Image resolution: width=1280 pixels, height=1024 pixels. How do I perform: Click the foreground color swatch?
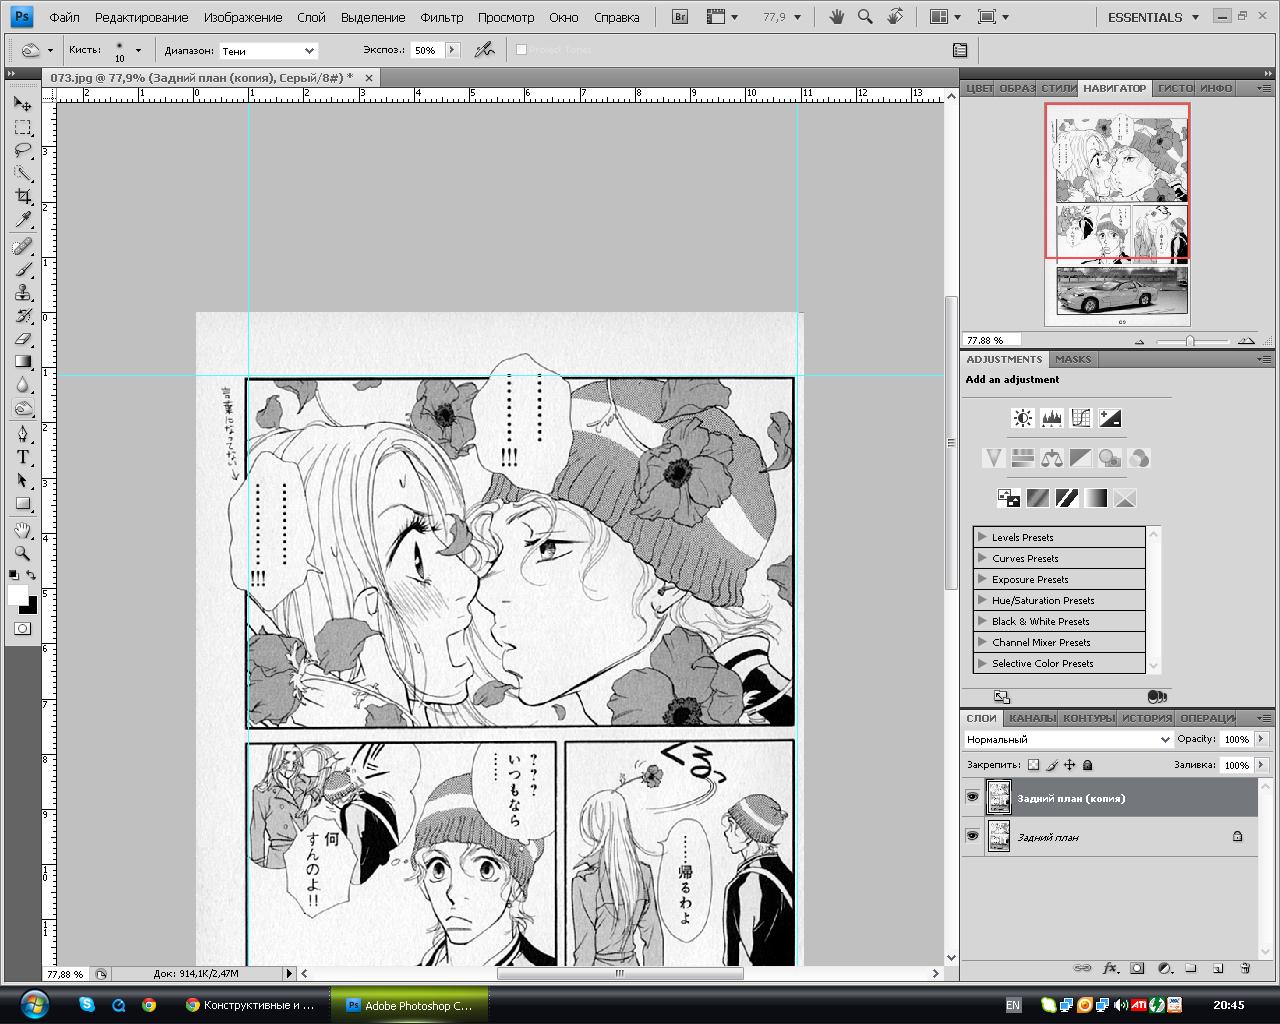coord(18,595)
